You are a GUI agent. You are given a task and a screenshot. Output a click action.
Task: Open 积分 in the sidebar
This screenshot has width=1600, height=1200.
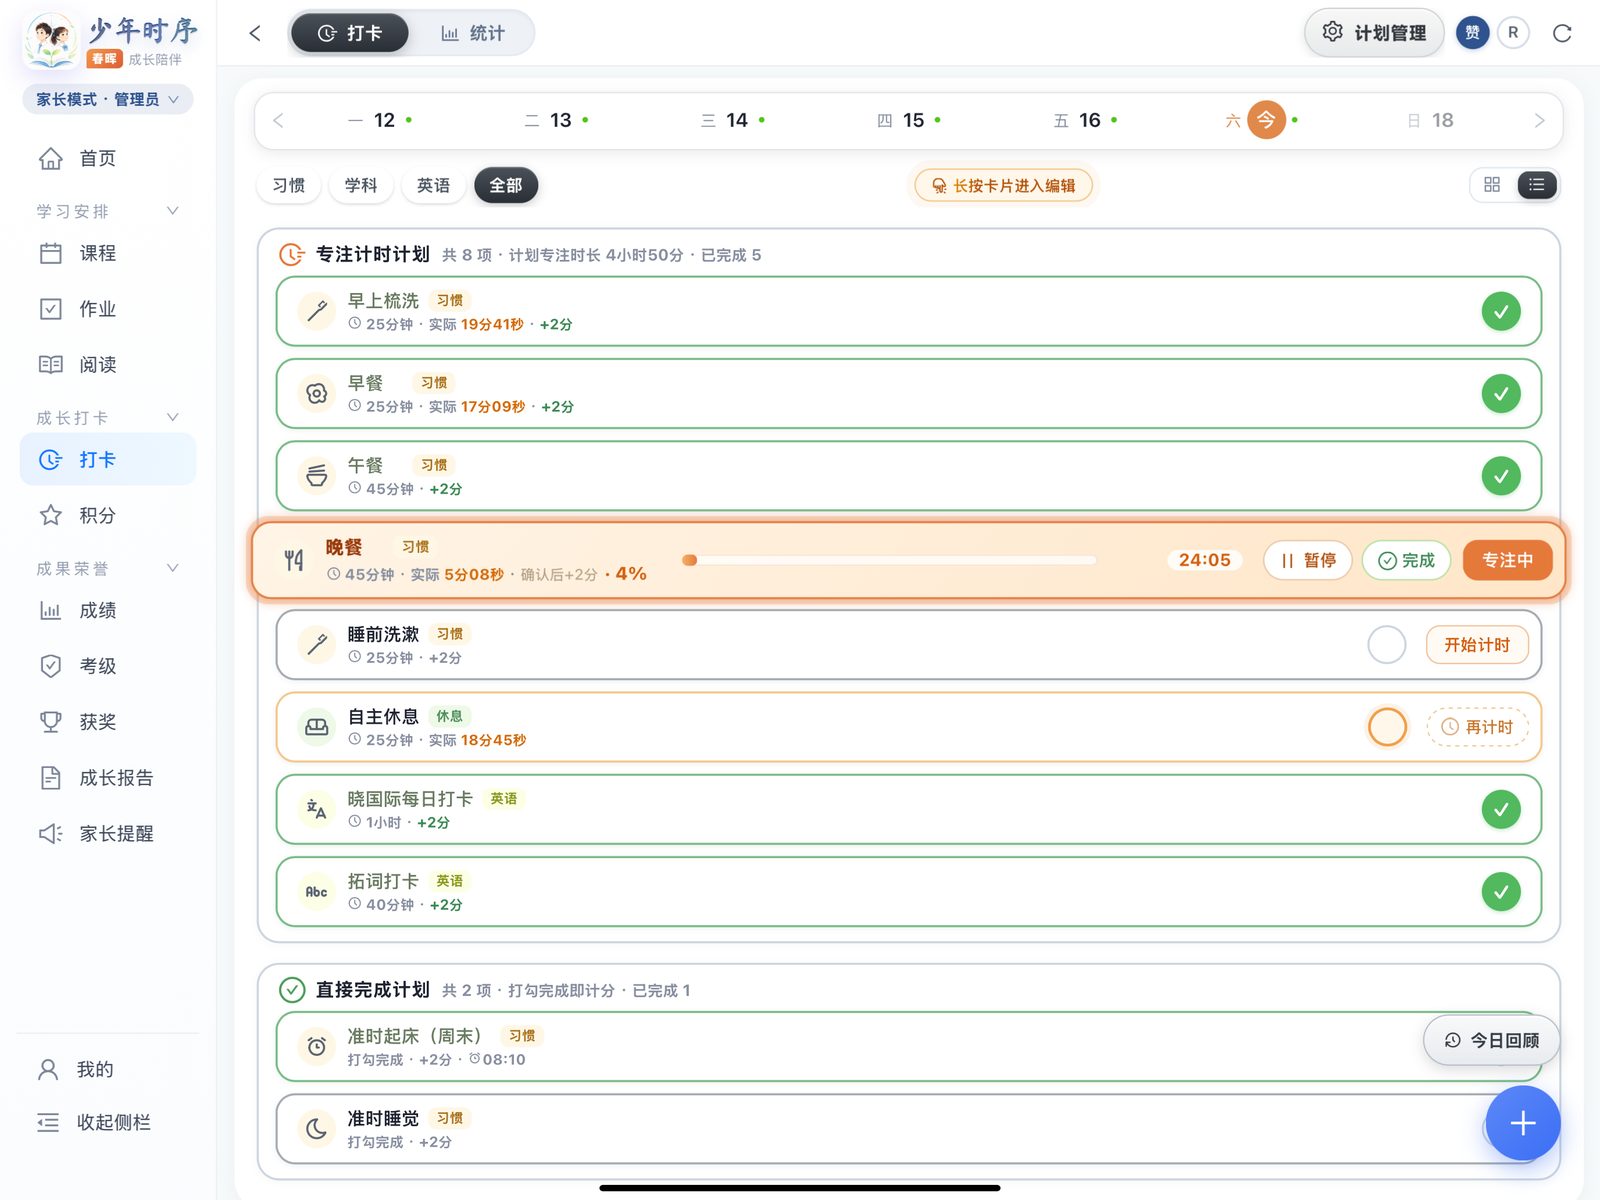108,515
